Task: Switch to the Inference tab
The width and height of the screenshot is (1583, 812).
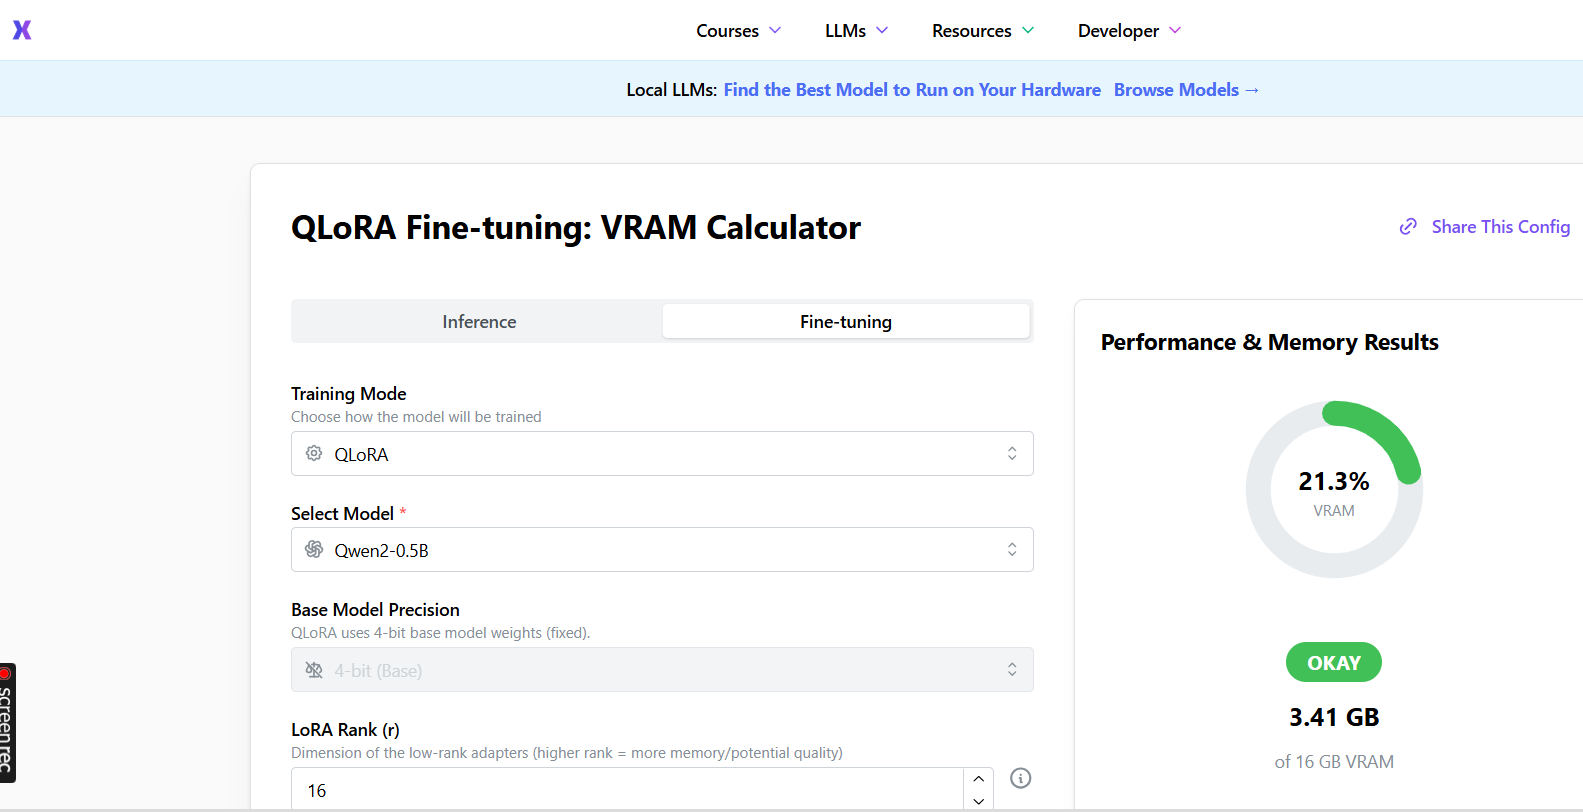Action: tap(479, 322)
